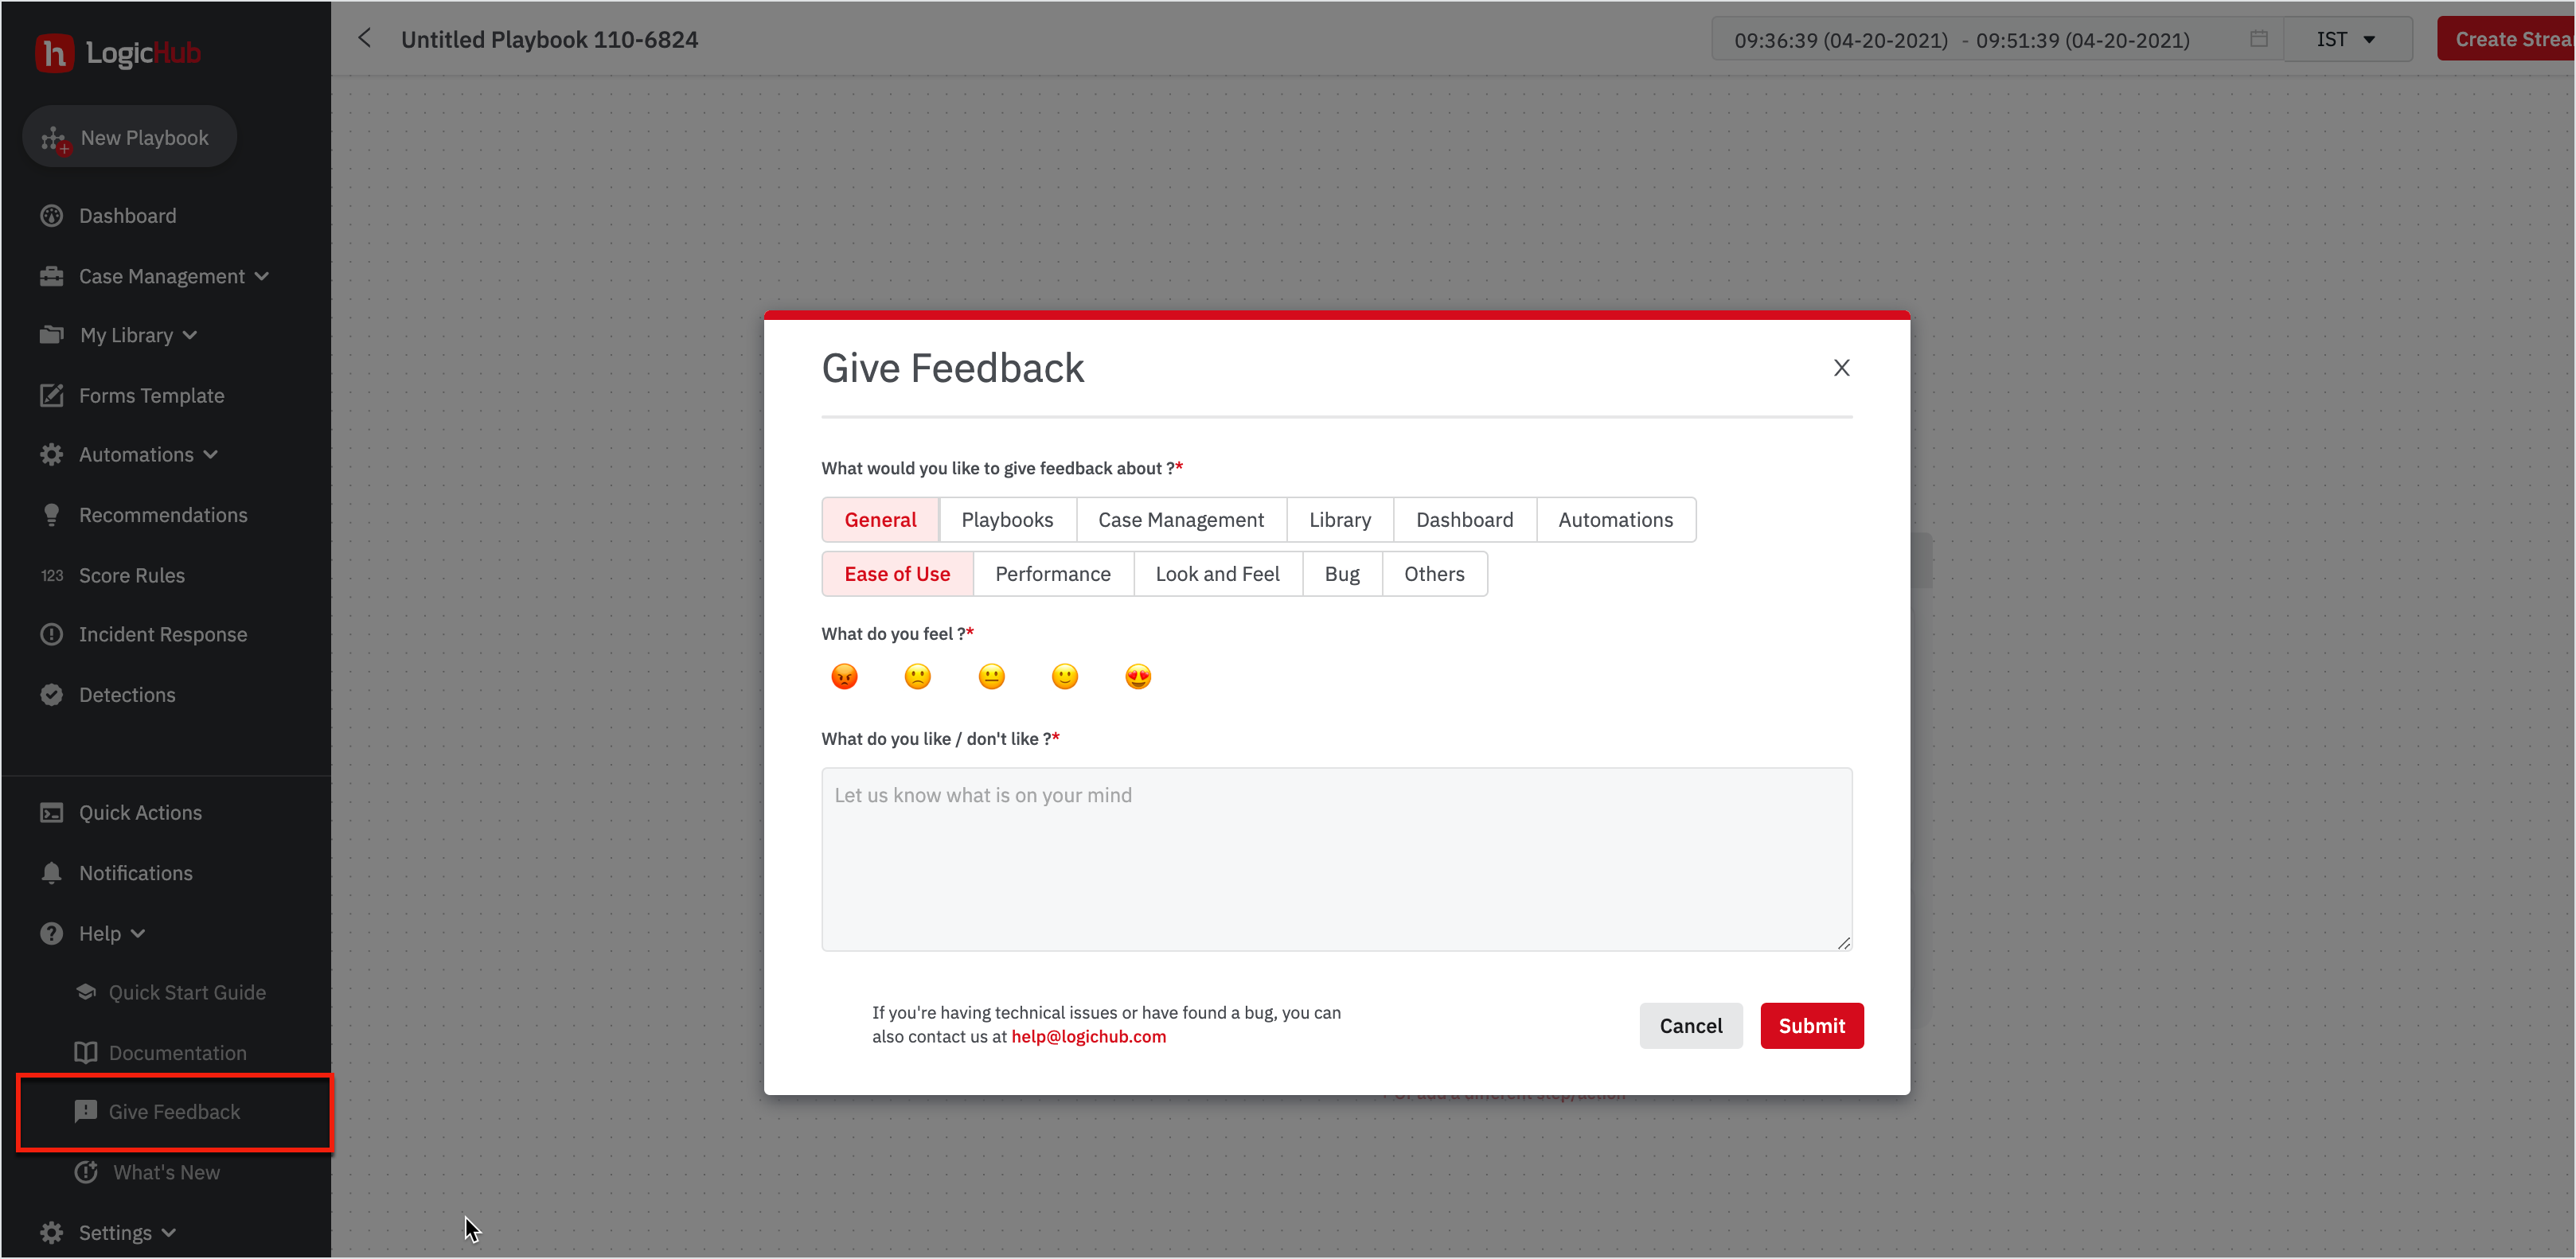Click the back arrow beside playbook title
2576x1259 pixels.
365,38
